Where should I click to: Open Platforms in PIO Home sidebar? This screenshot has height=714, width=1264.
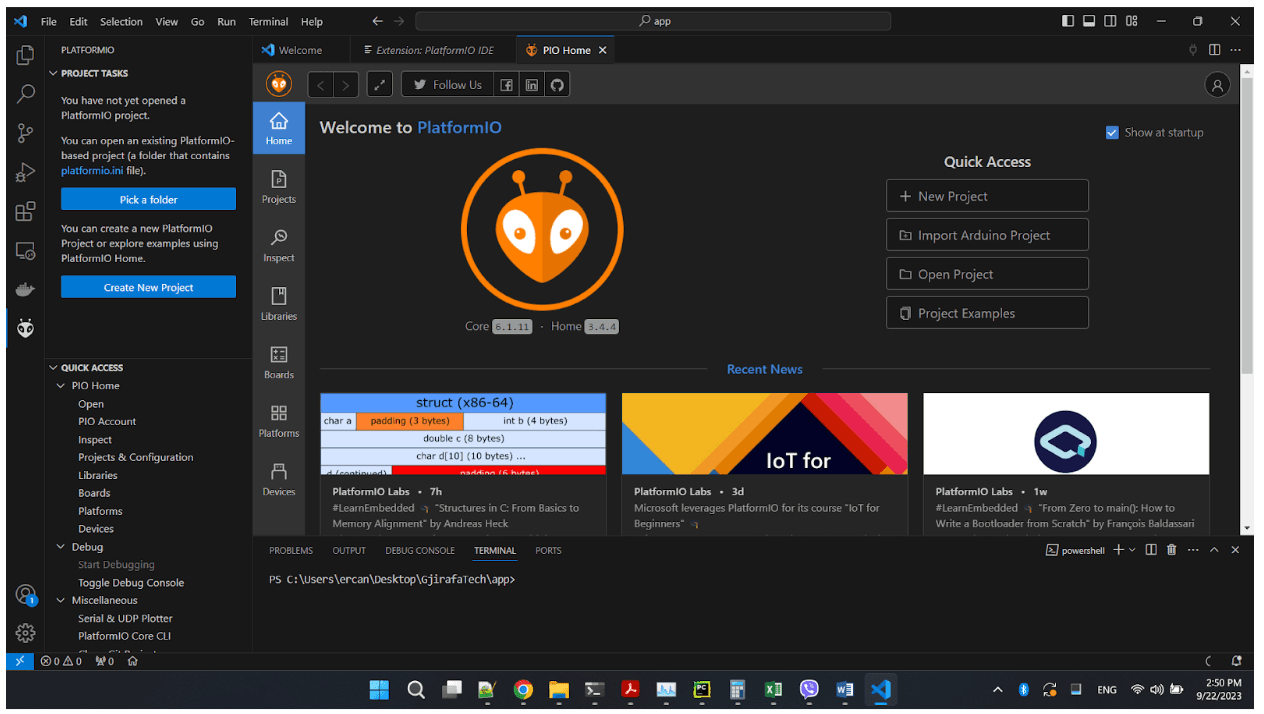pyautogui.click(x=279, y=421)
